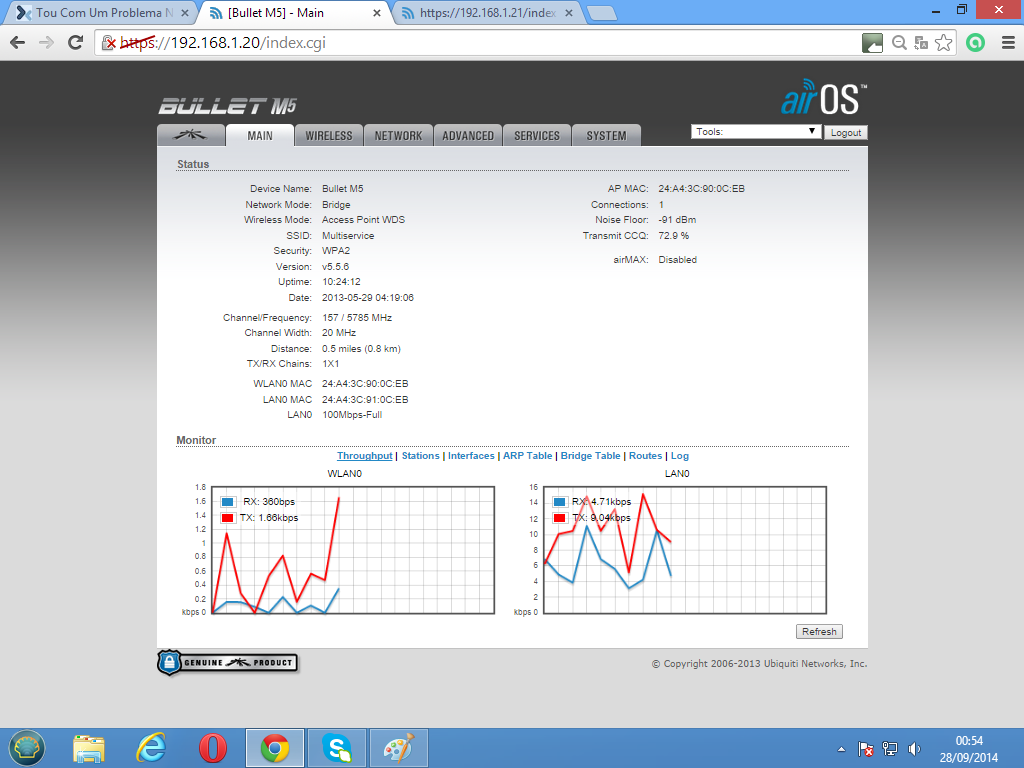Click the Genuine Product badge
The image size is (1024, 768).
(x=227, y=662)
